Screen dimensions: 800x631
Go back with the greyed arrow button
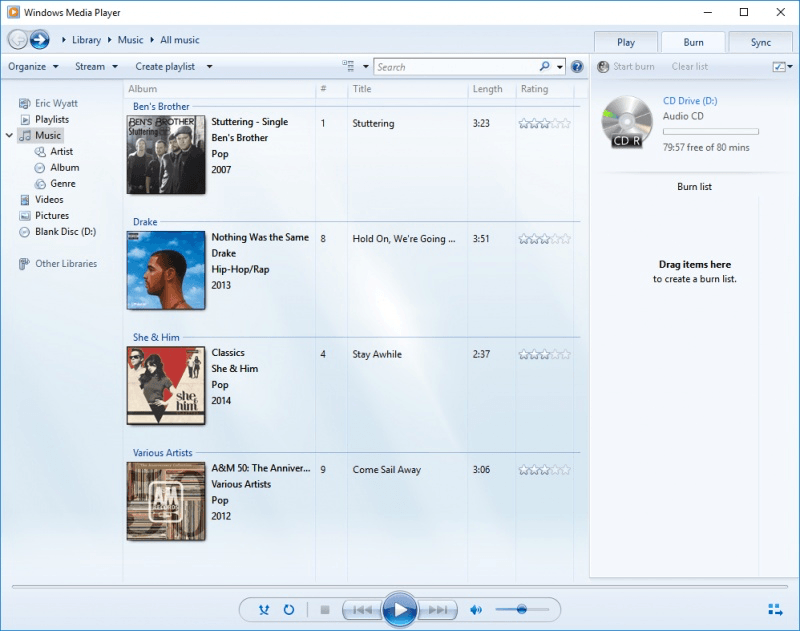click(18, 40)
